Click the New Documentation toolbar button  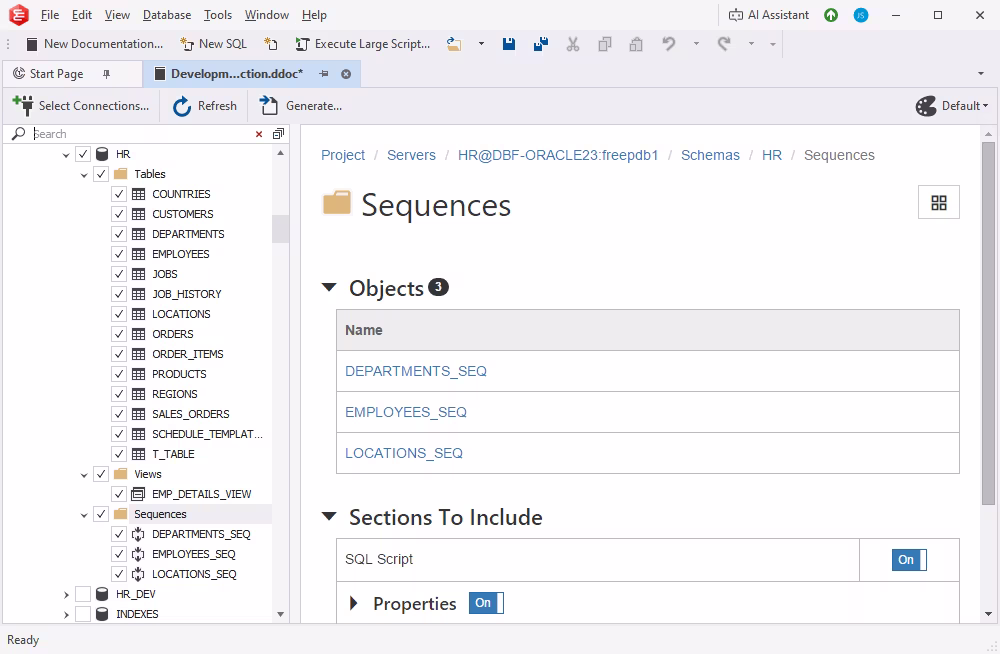pos(94,44)
